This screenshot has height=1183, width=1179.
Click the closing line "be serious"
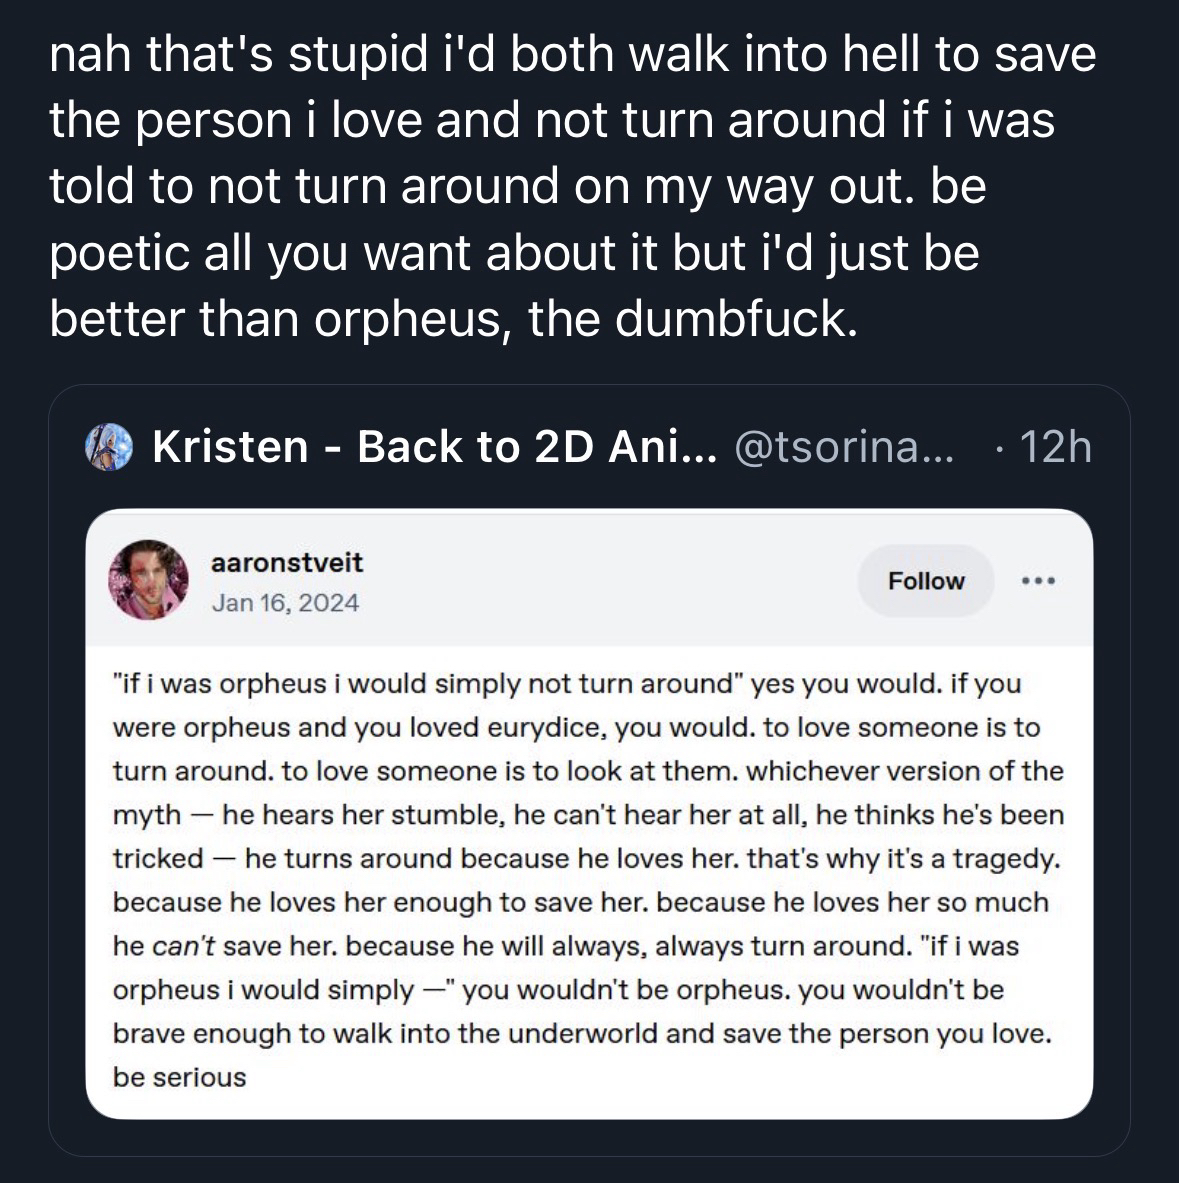(180, 1077)
